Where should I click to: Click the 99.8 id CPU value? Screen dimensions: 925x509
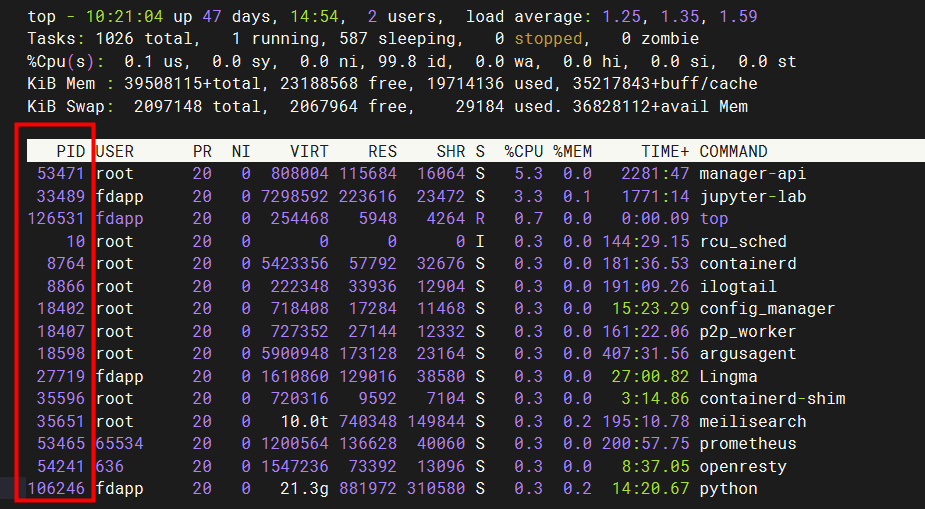pyautogui.click(x=416, y=61)
